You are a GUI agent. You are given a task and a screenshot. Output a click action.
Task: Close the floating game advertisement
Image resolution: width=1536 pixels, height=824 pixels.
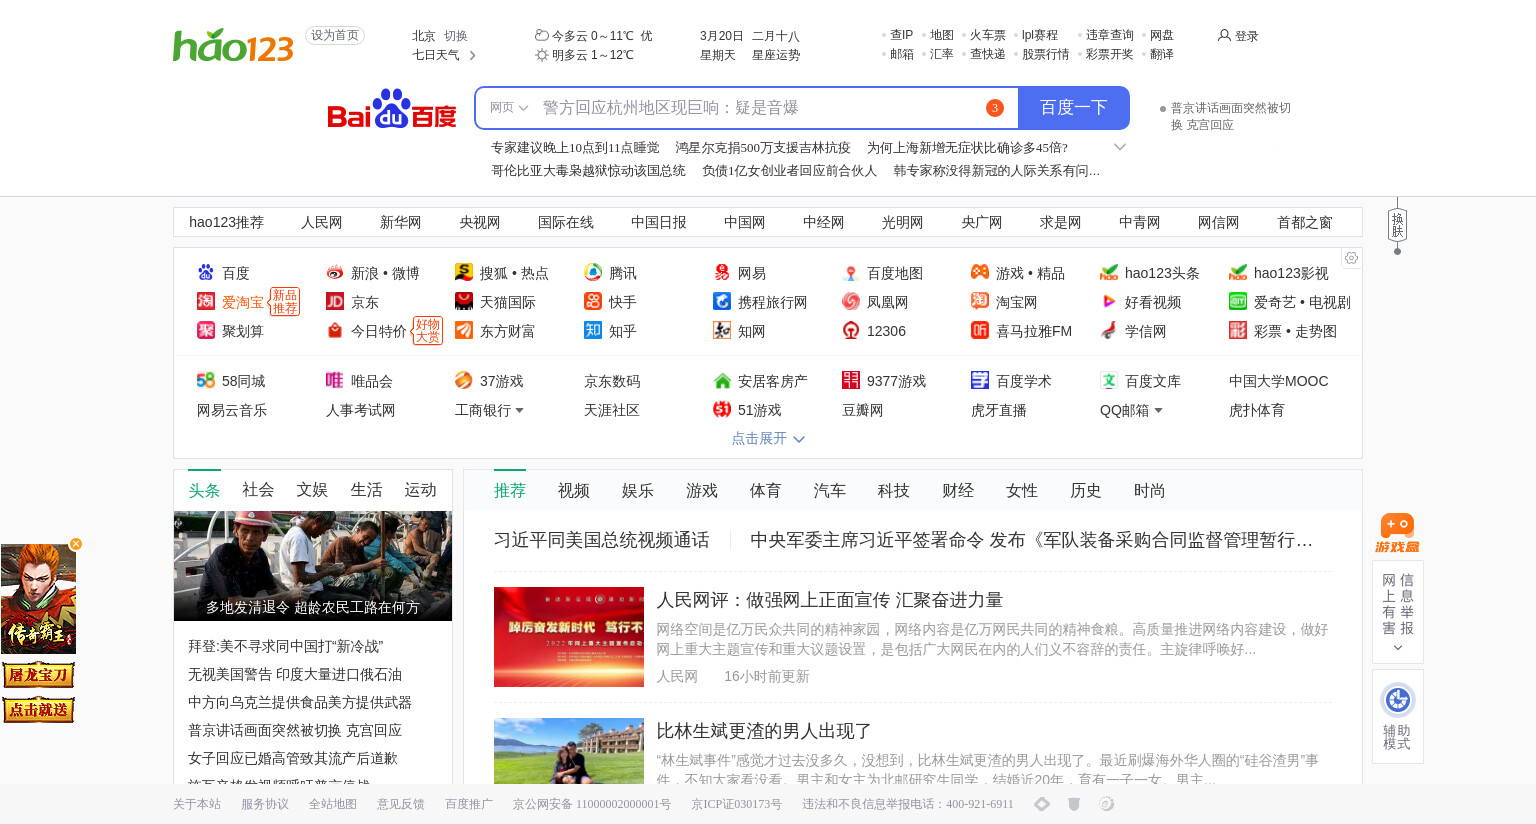pos(76,544)
